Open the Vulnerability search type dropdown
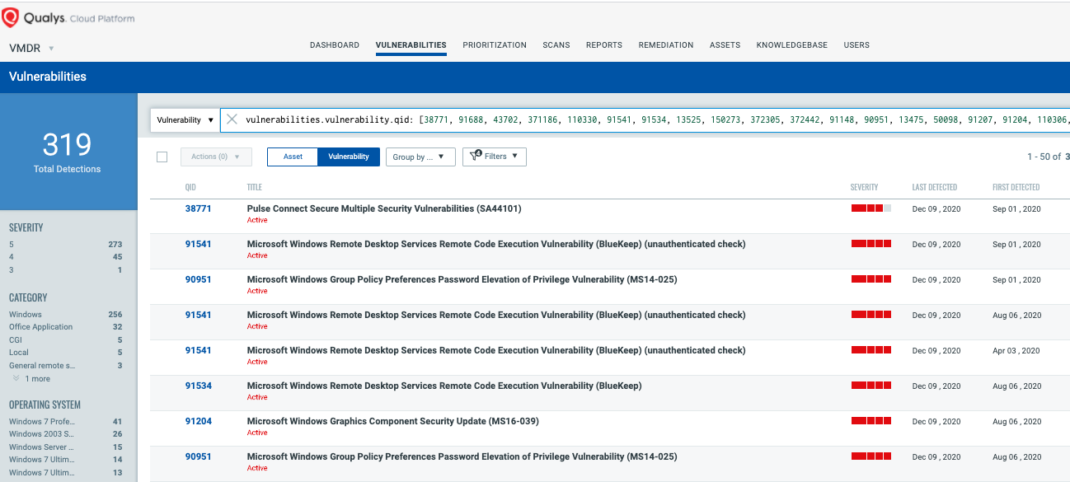The image size is (1070, 482). click(x=185, y=119)
